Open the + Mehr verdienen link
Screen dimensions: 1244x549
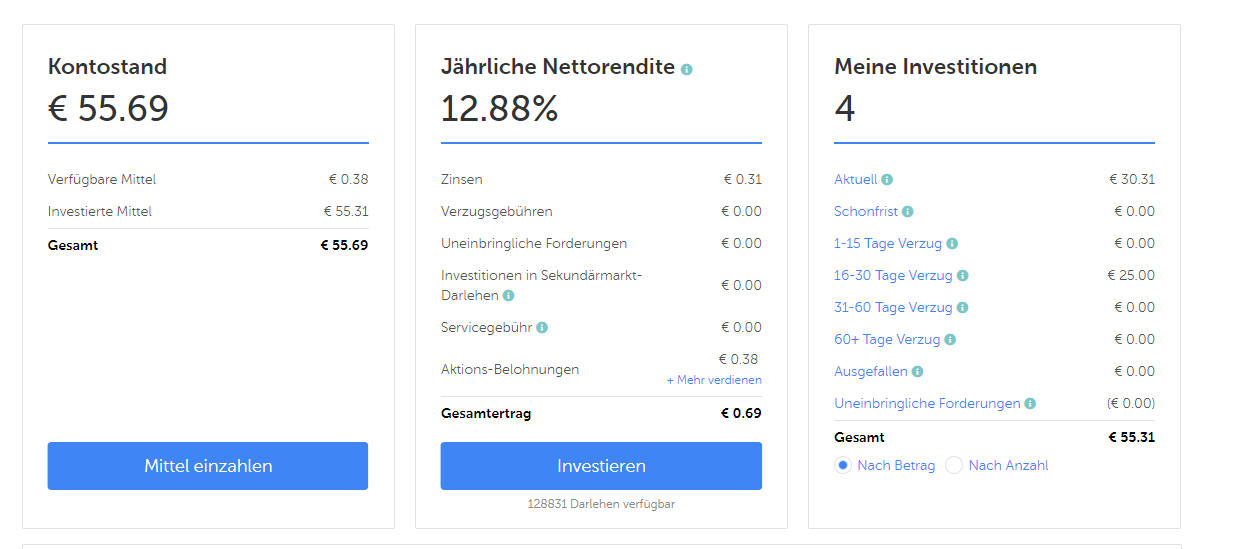[714, 380]
